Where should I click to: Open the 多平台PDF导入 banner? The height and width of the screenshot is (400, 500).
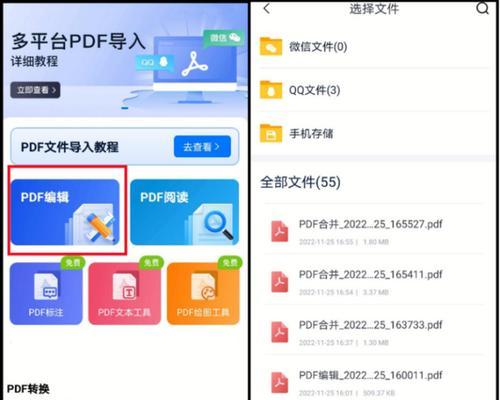[125, 60]
